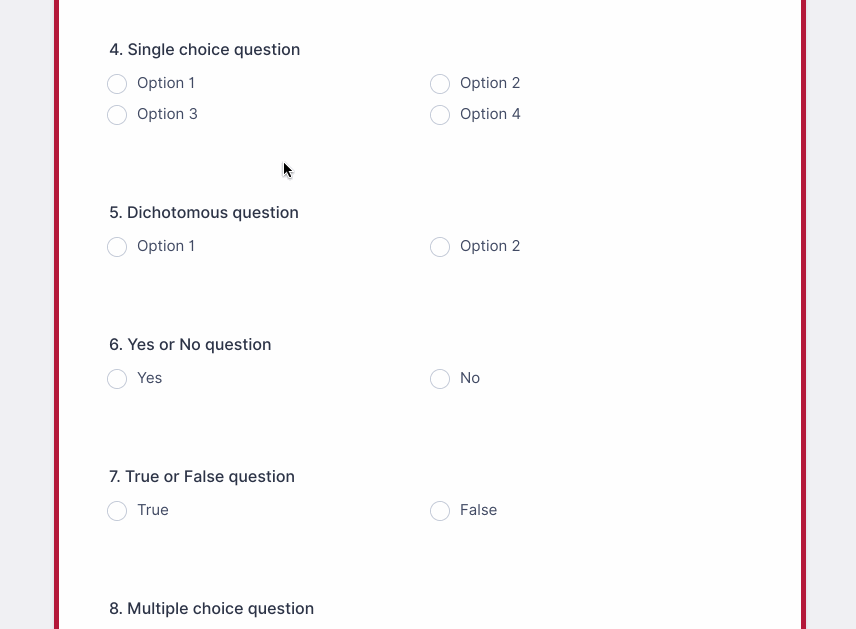The width and height of the screenshot is (856, 629).
Task: Mark True on the True or False question
Action: tap(117, 511)
